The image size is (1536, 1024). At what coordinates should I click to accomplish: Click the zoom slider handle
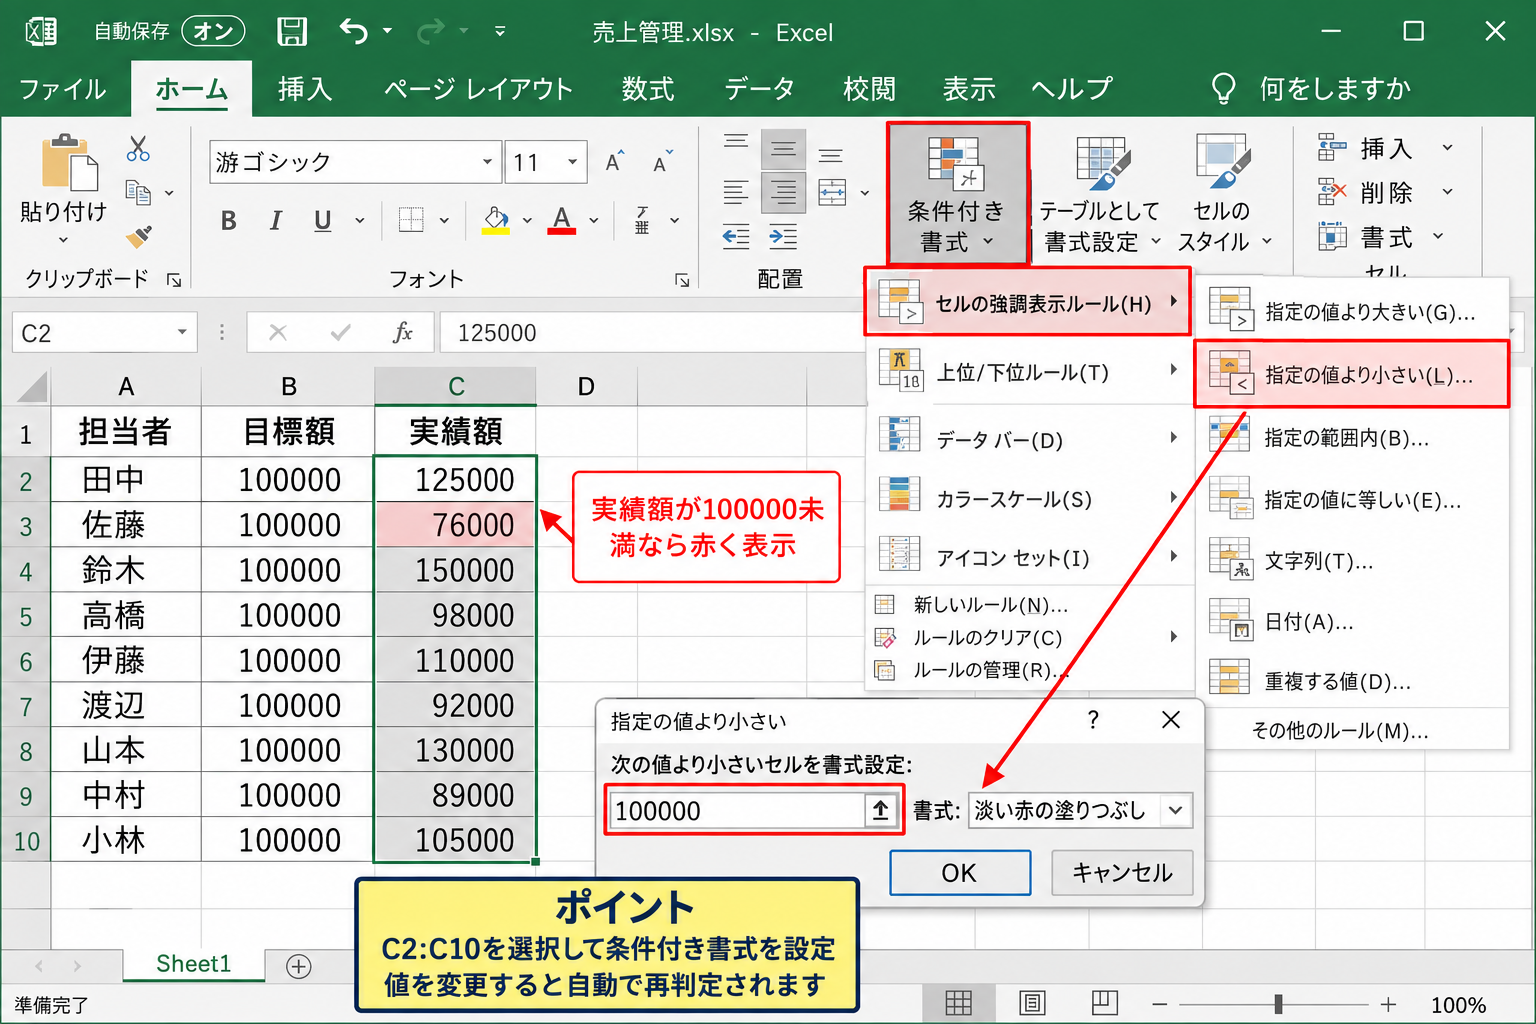click(x=1278, y=1003)
